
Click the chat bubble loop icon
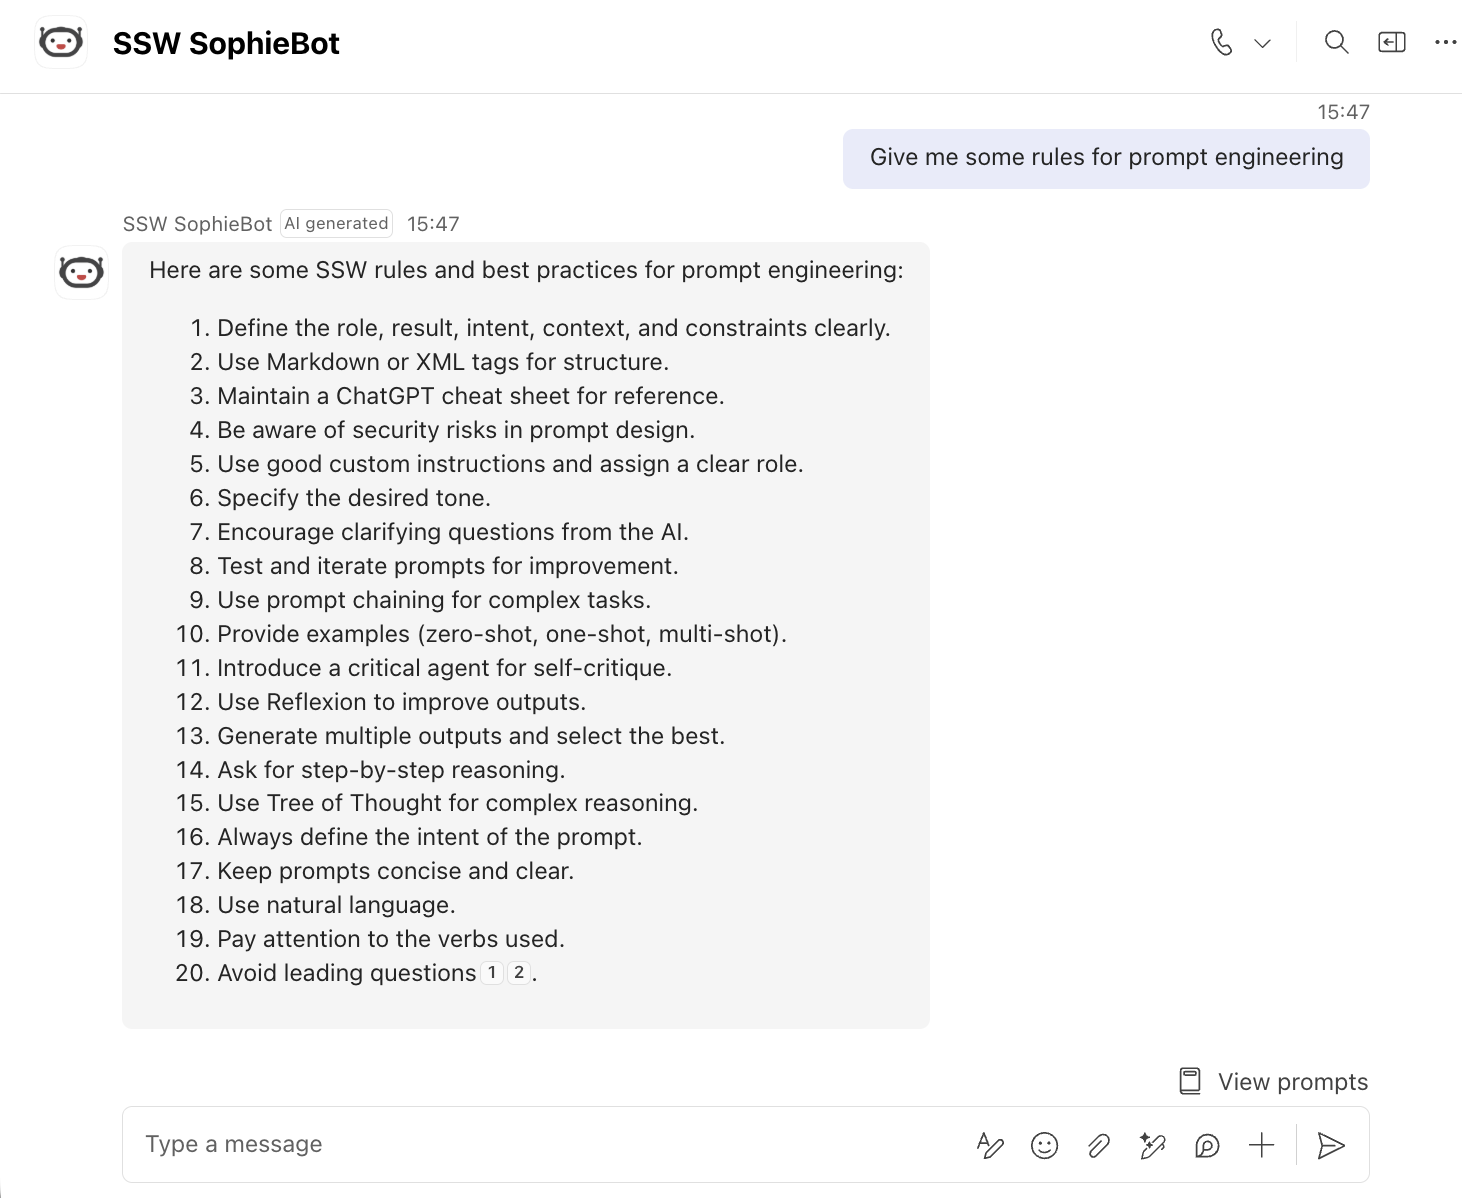pyautogui.click(x=1207, y=1145)
